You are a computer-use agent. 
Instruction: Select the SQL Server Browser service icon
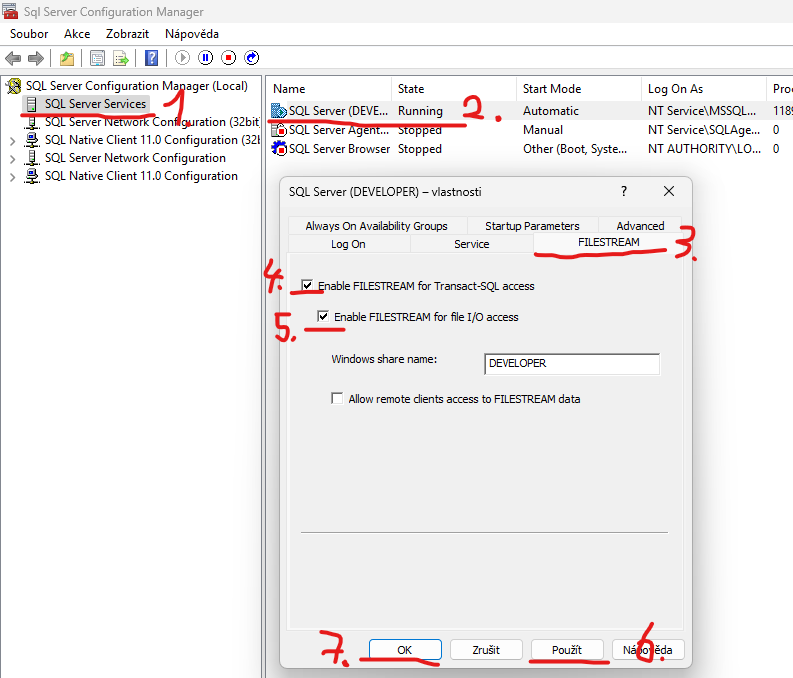click(279, 149)
